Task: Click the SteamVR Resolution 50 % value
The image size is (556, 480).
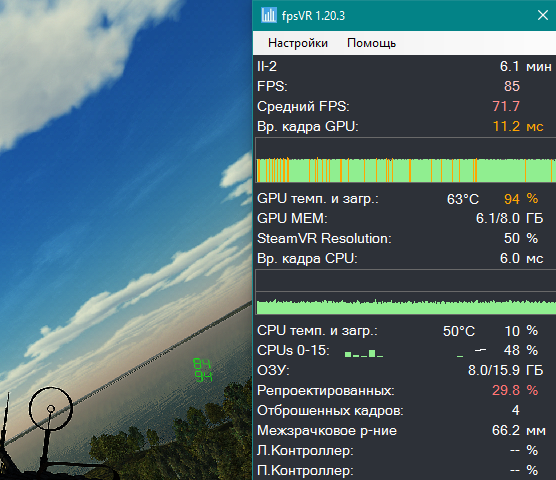Action: (521, 238)
